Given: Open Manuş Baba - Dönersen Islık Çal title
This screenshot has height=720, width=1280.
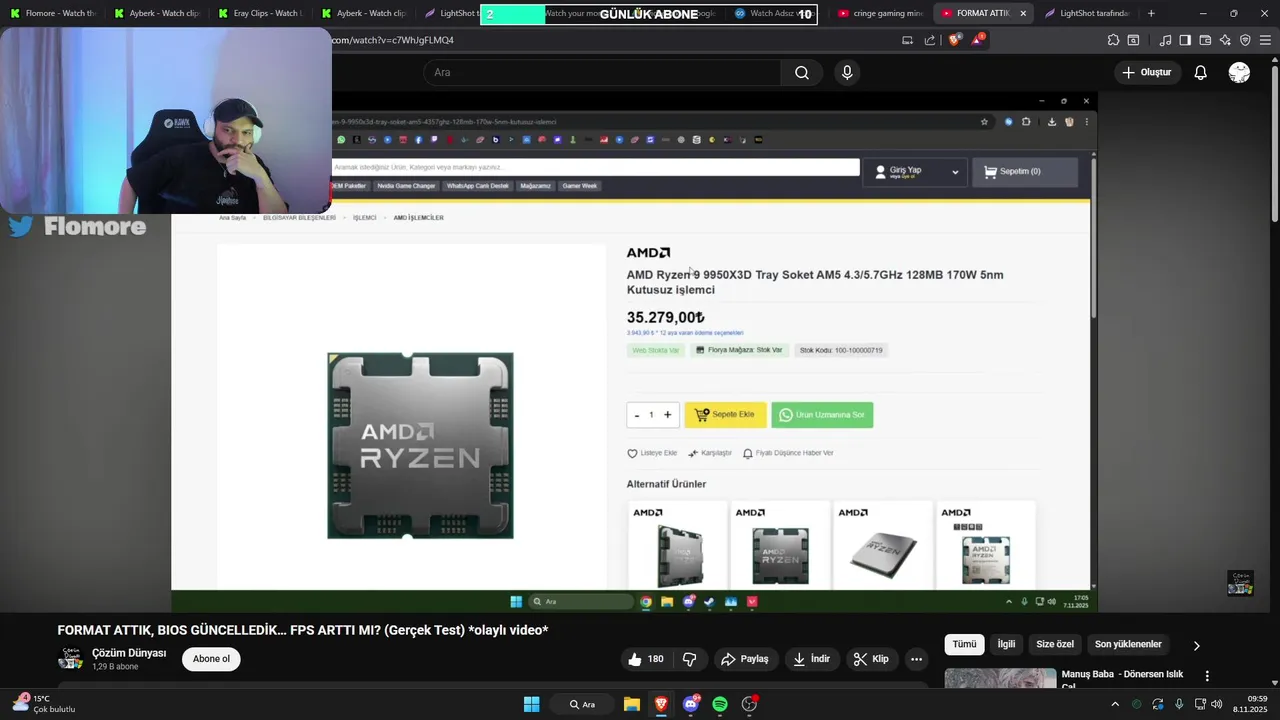Looking at the screenshot, I should click(1122, 679).
